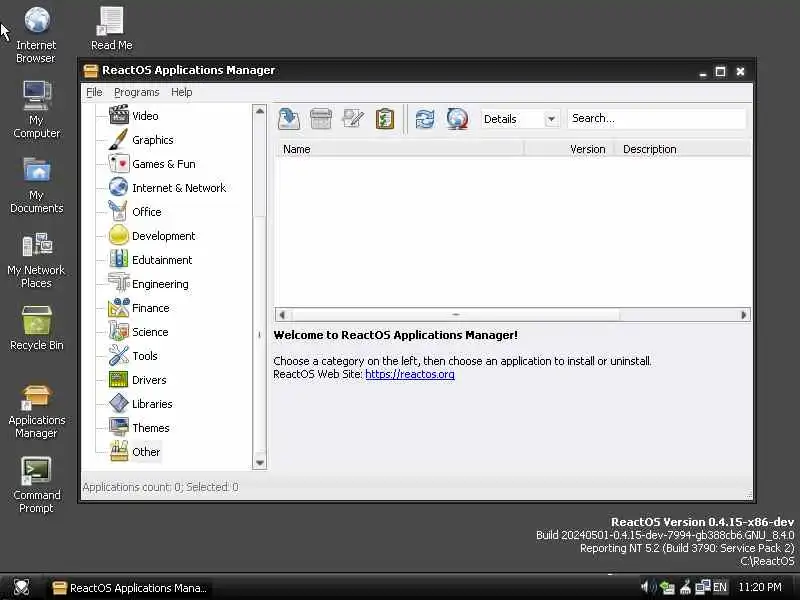Select the Development yellow helmet icon
Image resolution: width=800 pixels, height=600 pixels.
(x=118, y=235)
